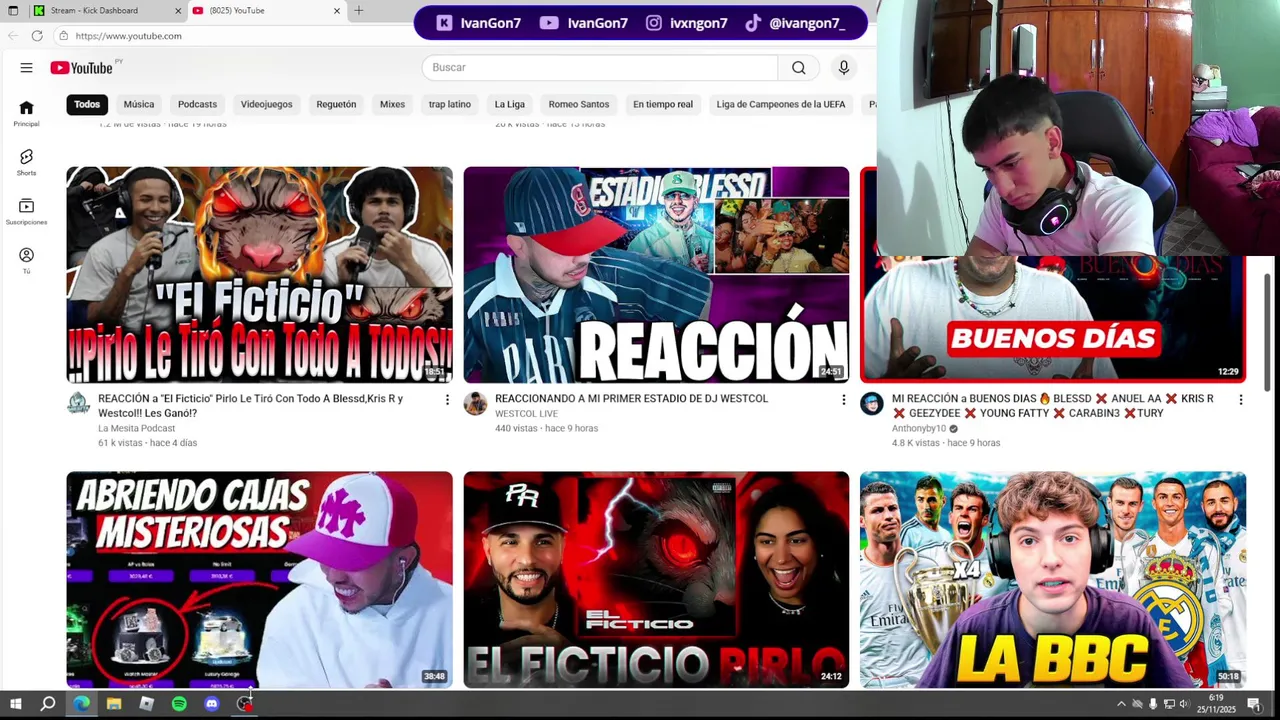
Task: Select Liga de Campeones de la UEFA chip
Action: (781, 104)
